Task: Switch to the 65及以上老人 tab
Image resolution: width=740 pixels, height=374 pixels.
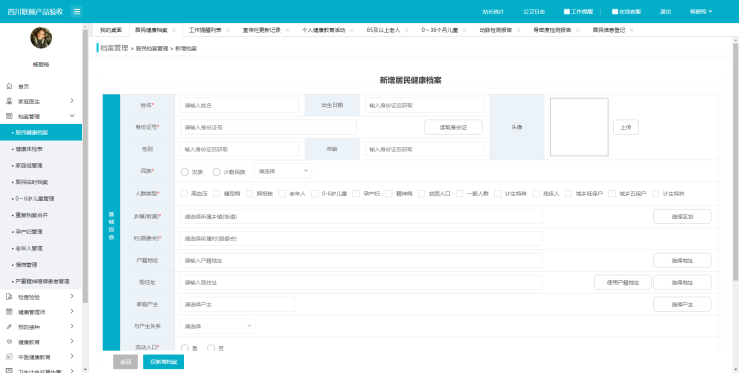Action: 383,30
